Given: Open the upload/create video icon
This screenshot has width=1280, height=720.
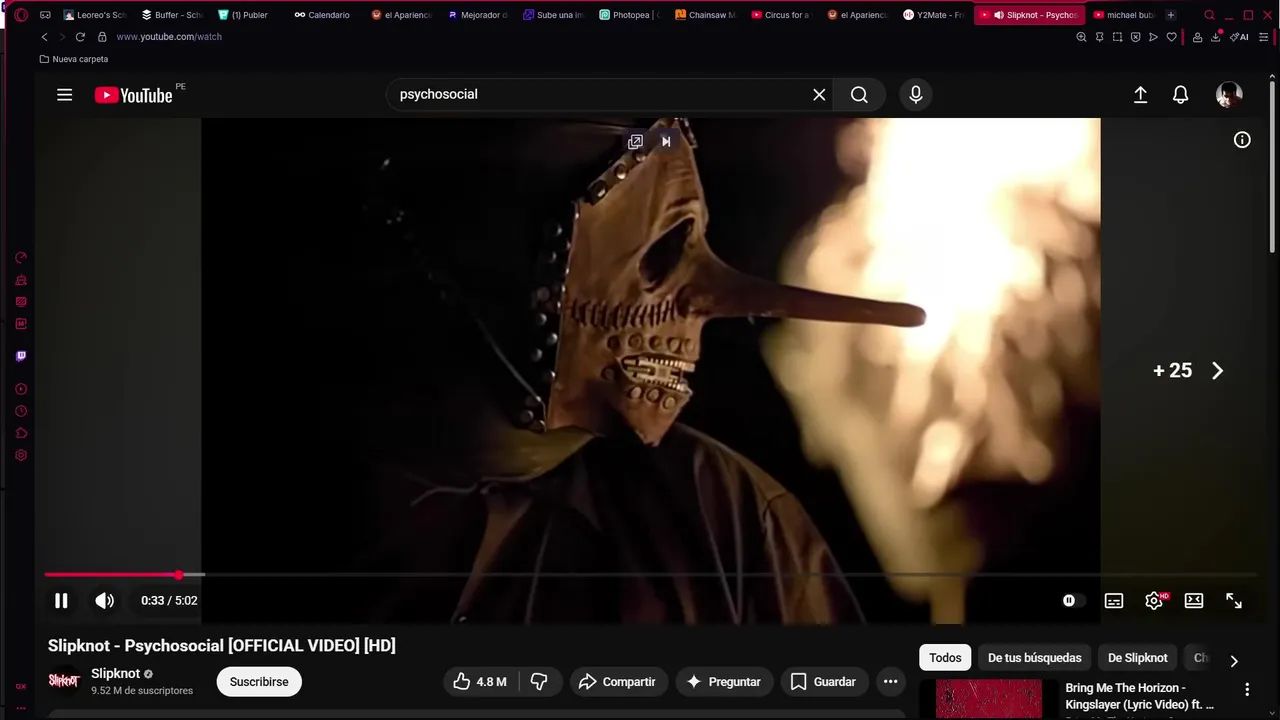Looking at the screenshot, I should tap(1140, 95).
